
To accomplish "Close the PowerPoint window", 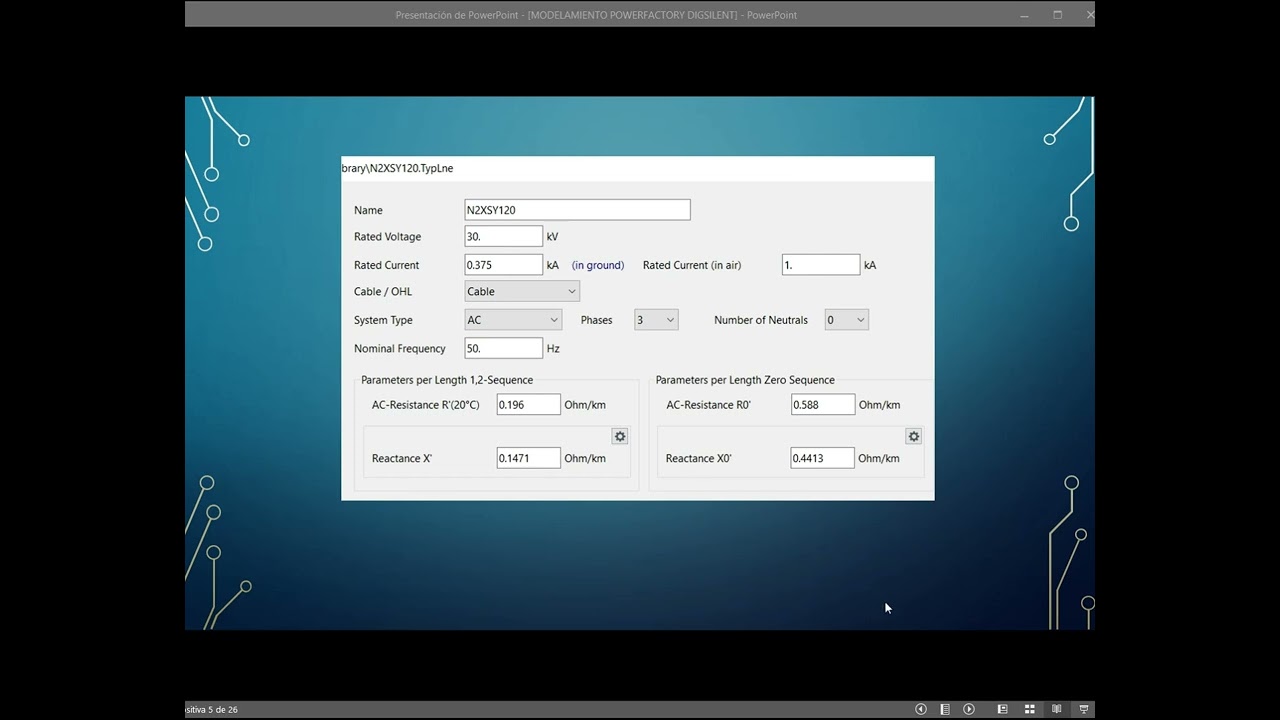I will [1089, 15].
